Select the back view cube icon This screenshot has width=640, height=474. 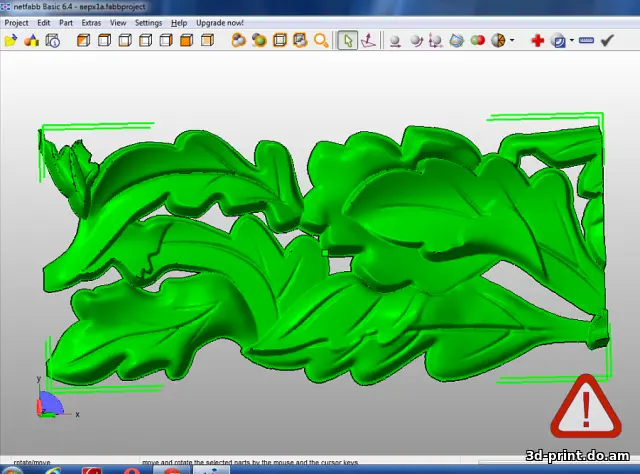pyautogui.click(x=207, y=40)
